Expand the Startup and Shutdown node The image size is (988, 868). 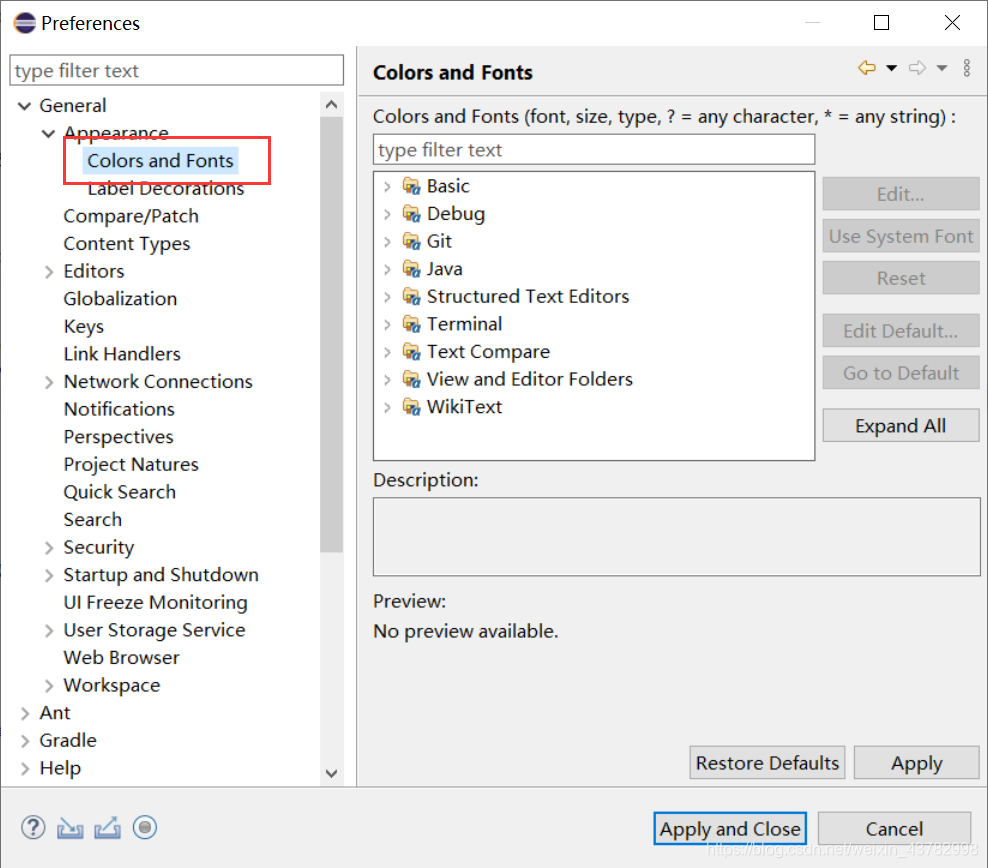click(49, 575)
